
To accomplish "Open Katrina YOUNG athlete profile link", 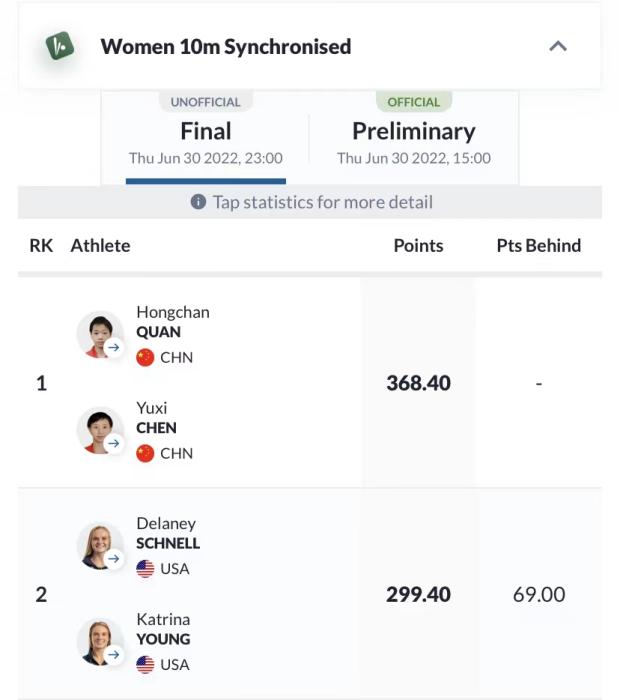I will (x=163, y=629).
